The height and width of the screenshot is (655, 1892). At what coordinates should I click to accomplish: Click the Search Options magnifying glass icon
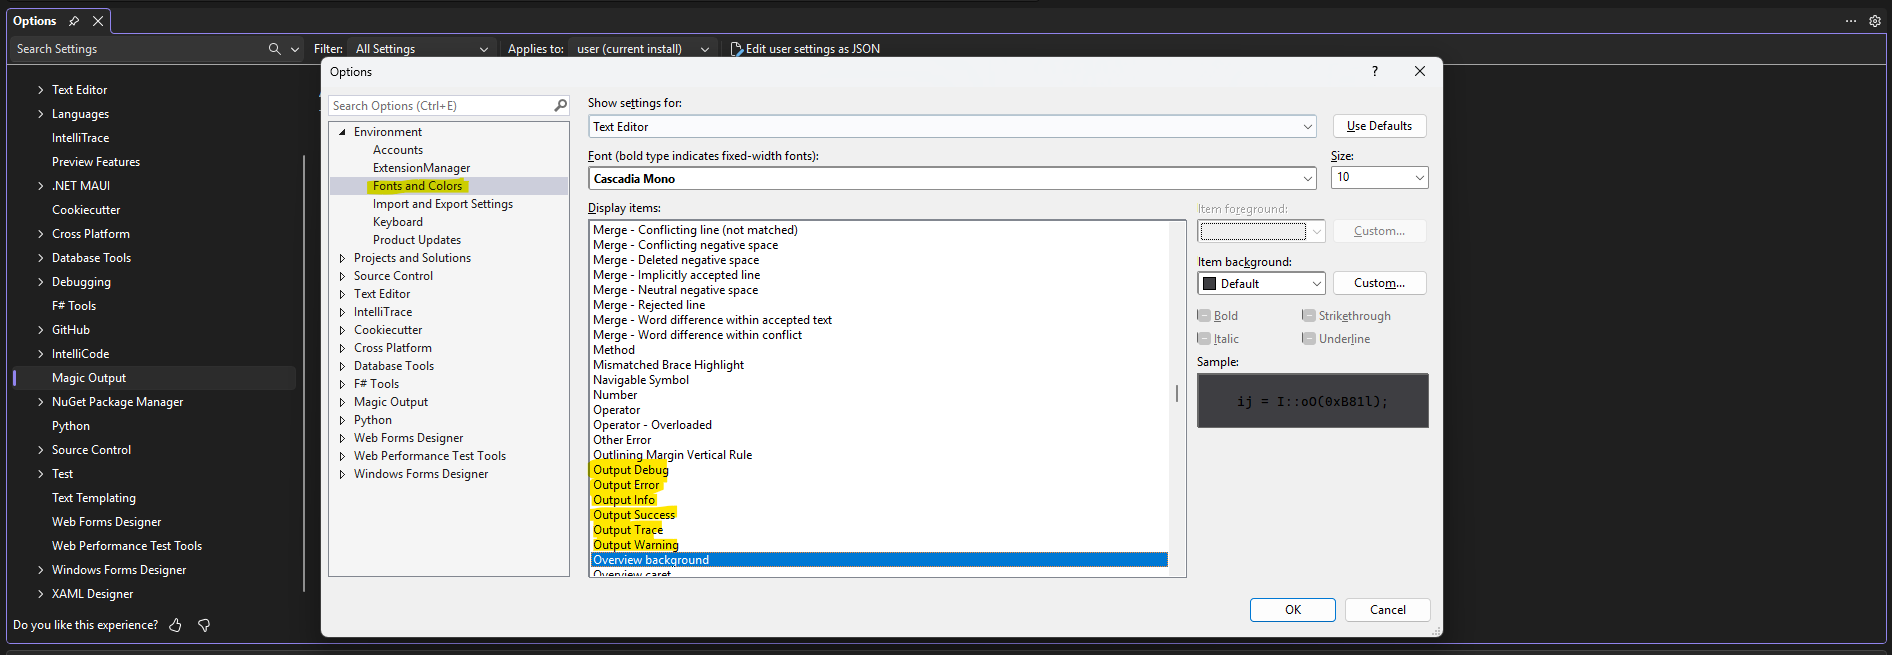pos(560,106)
